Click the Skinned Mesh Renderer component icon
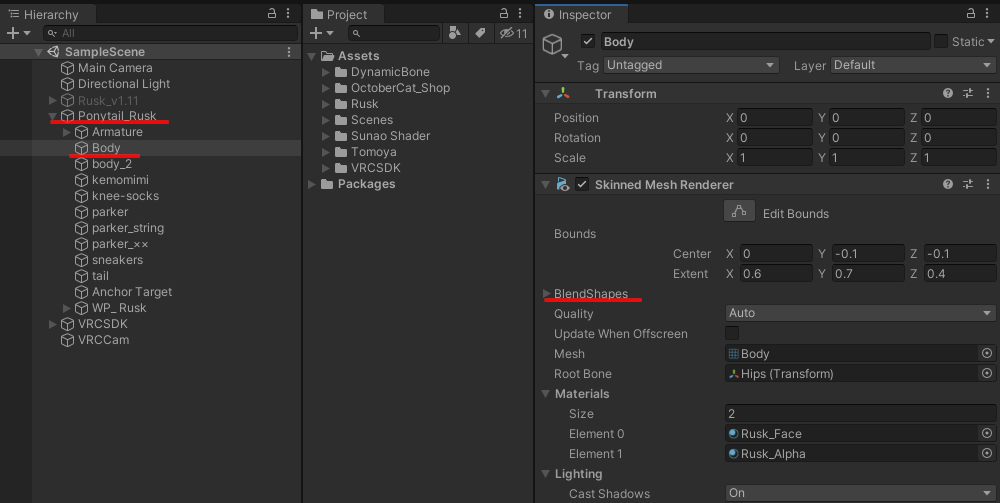The width and height of the screenshot is (1000, 503). tap(562, 184)
